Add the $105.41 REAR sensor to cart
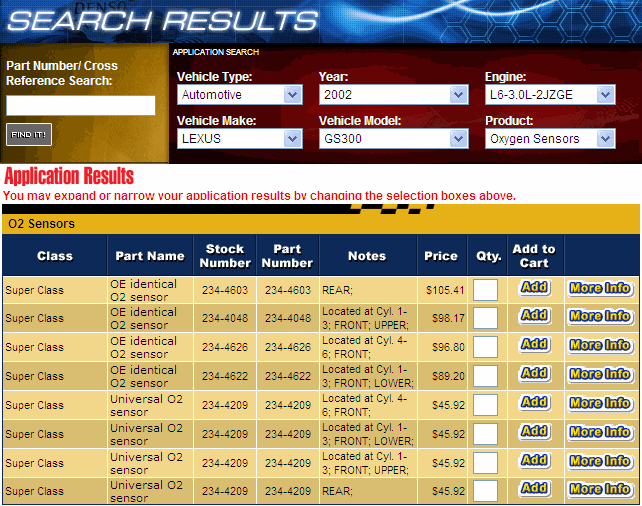 534,288
